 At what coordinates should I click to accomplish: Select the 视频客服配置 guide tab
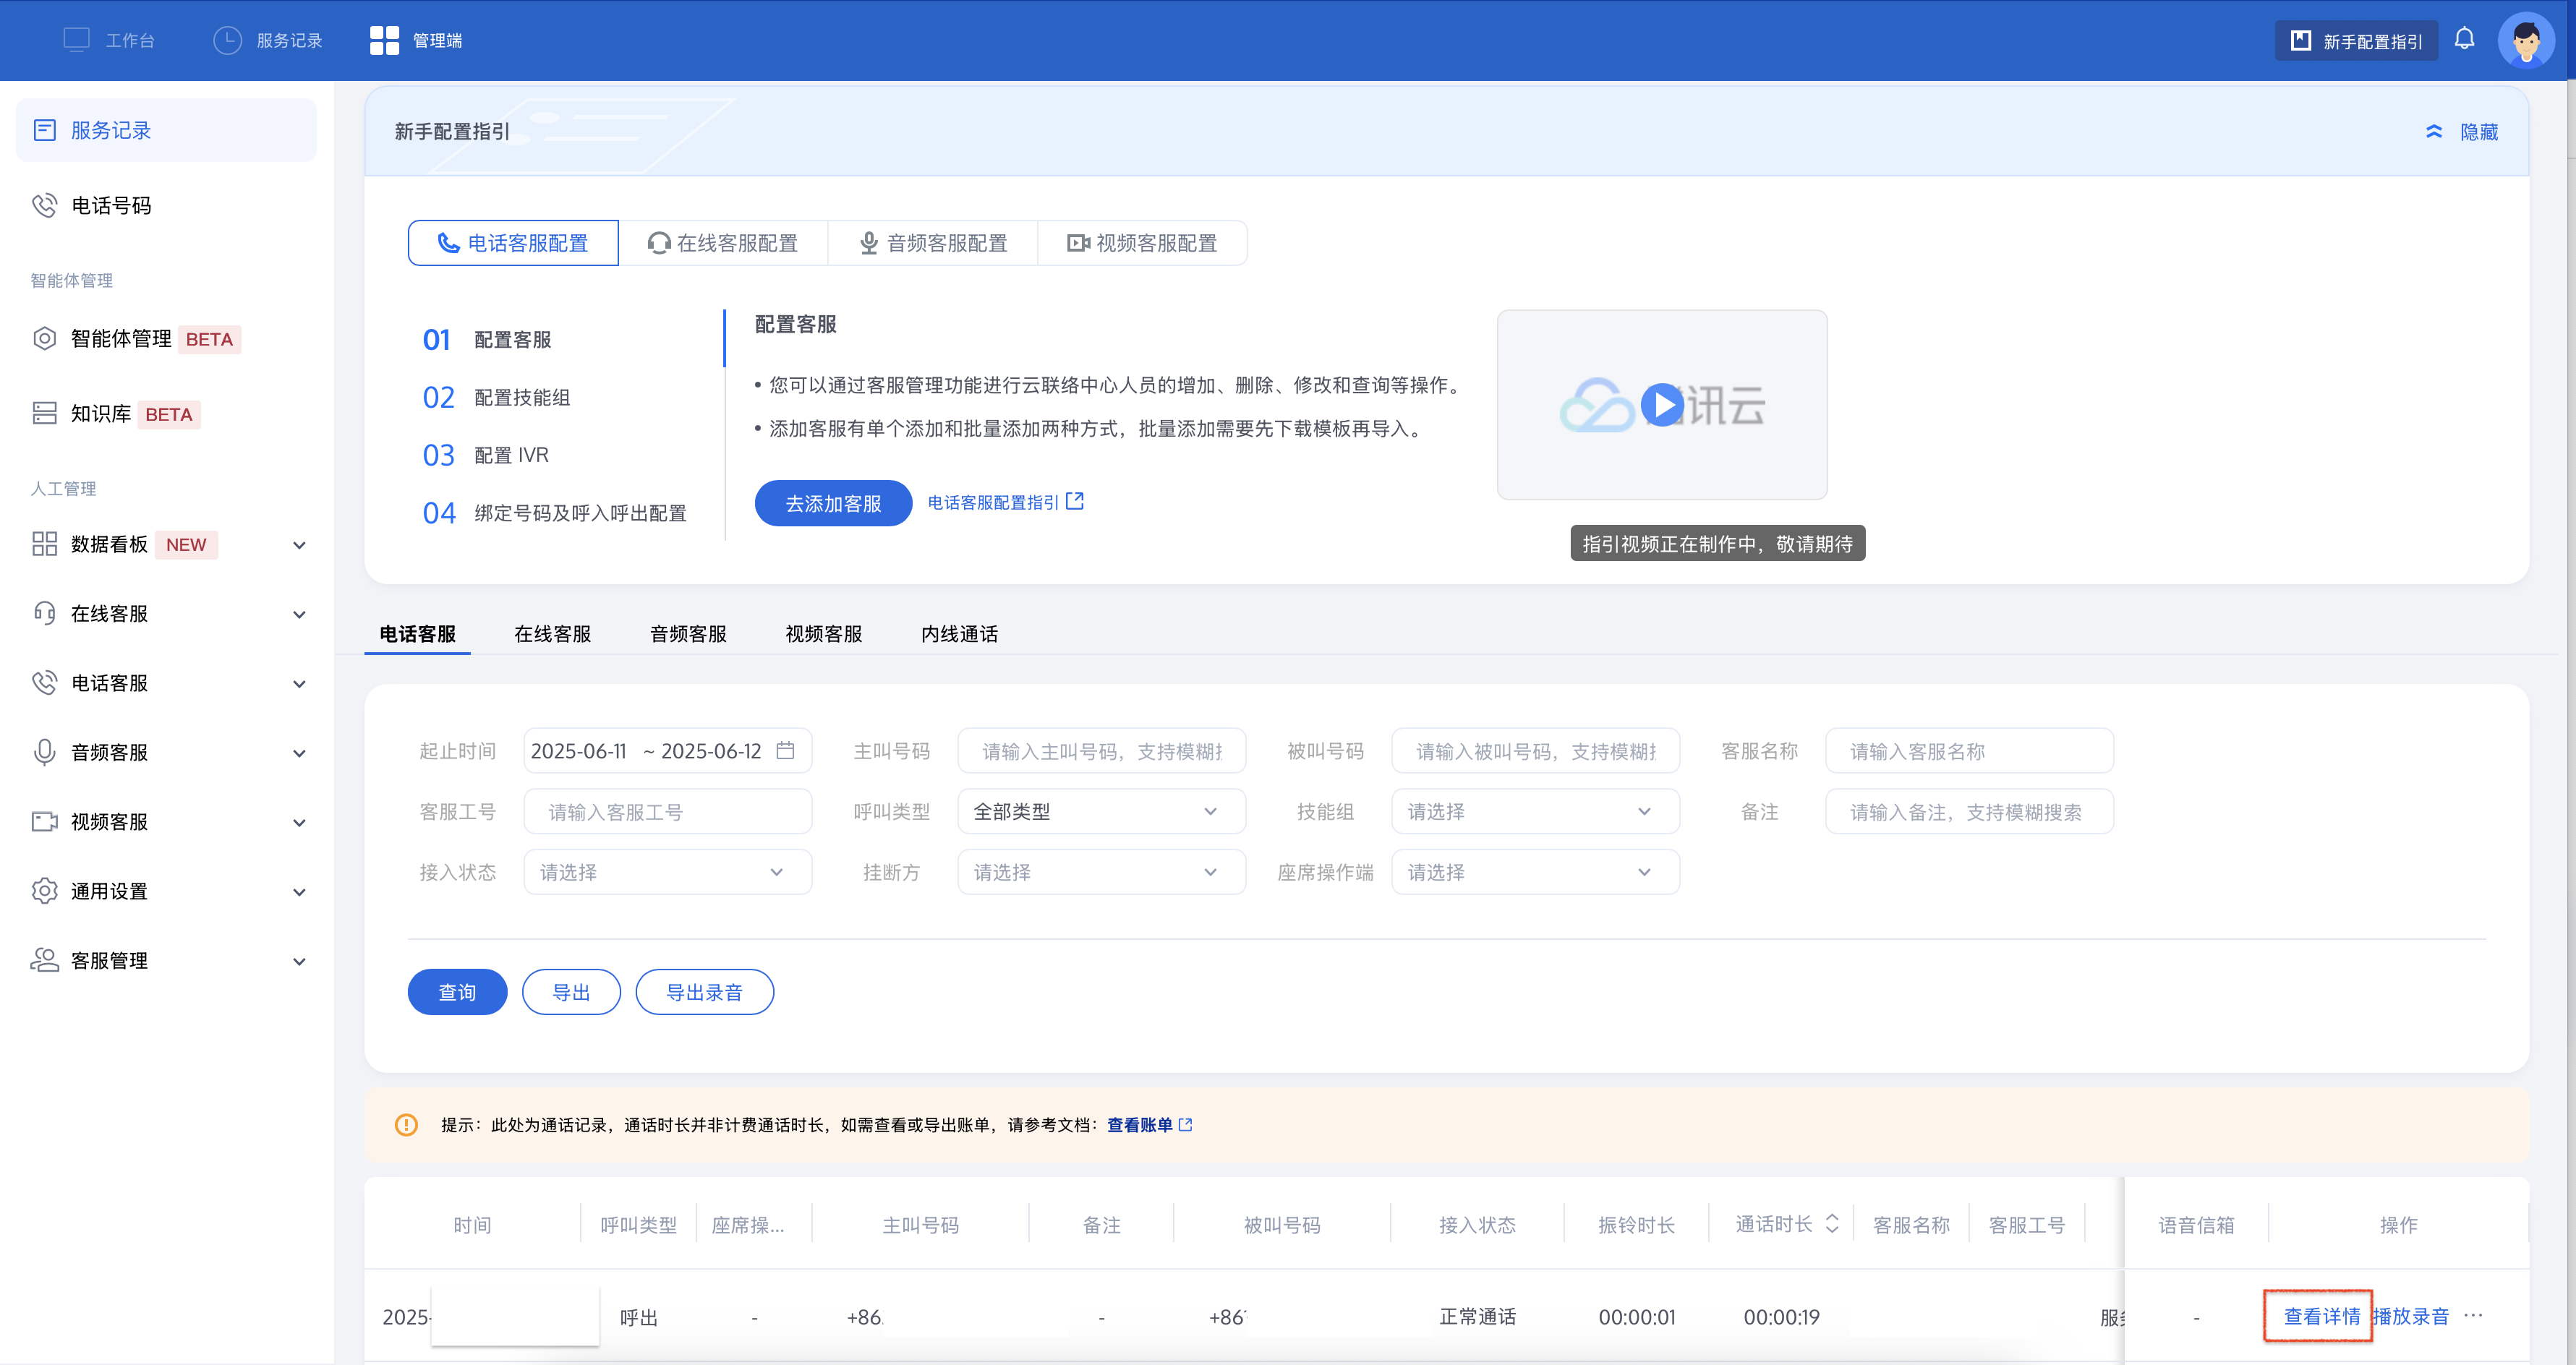pos(1142,243)
